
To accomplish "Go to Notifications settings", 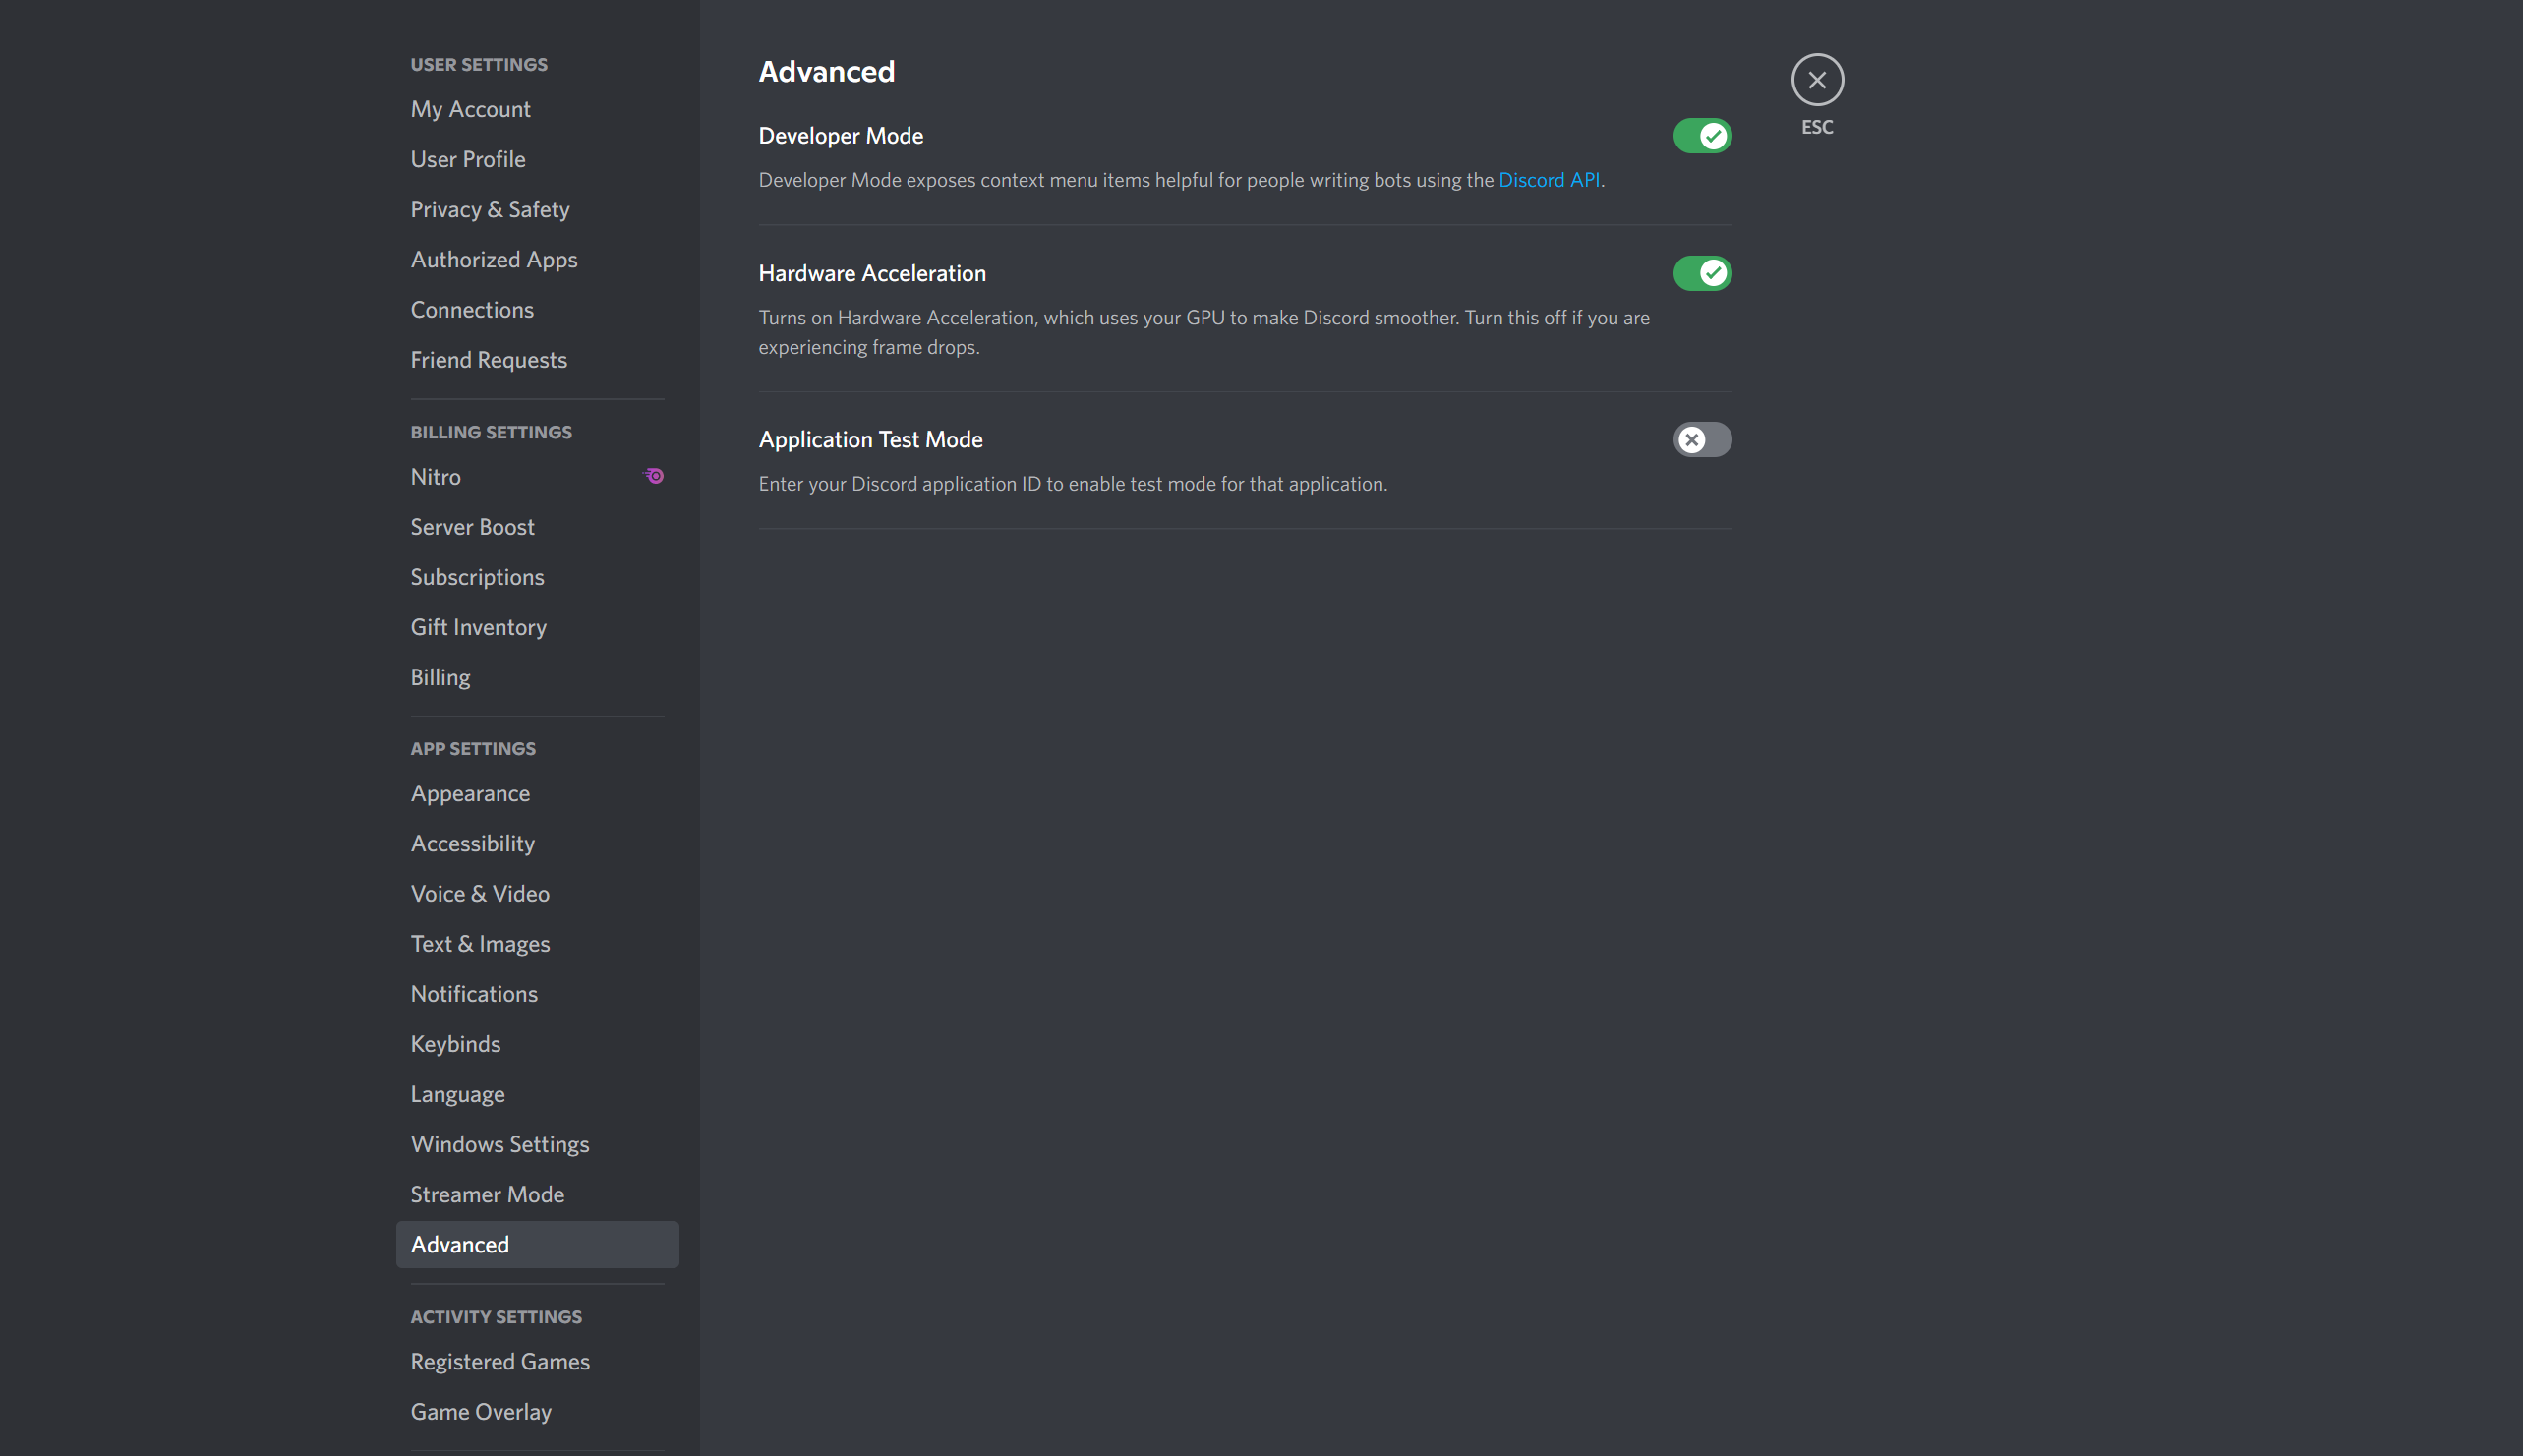I will [x=474, y=994].
